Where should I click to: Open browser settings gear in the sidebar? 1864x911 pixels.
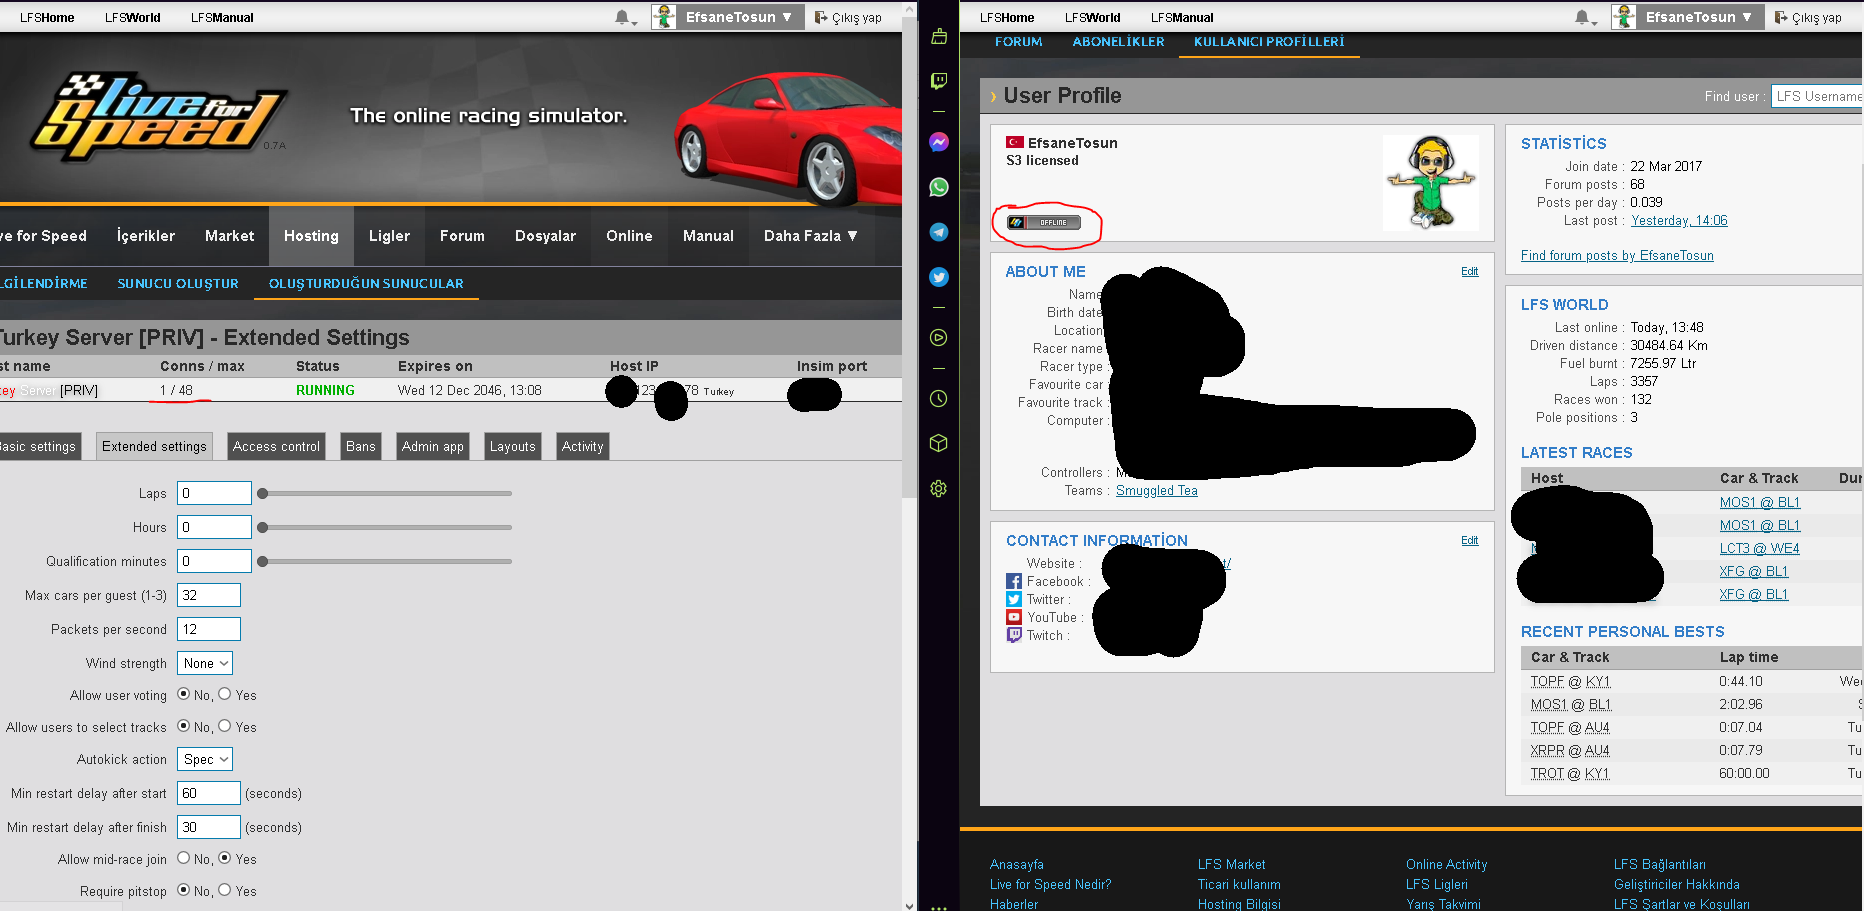coord(939,489)
